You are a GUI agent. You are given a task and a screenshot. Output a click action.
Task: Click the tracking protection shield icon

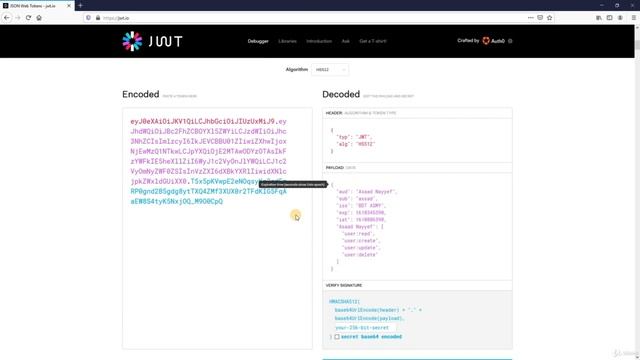pos(89,18)
